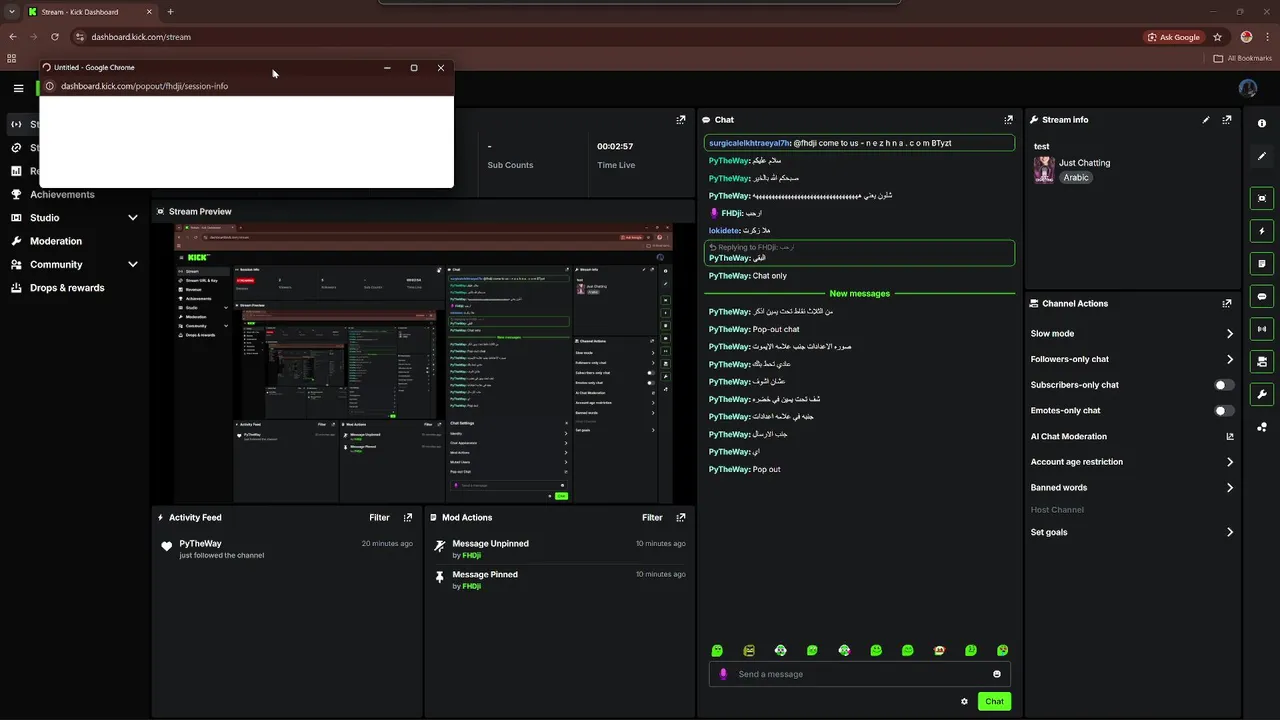
Task: Open the AI Chat Moderation external link
Action: click(x=1230, y=437)
